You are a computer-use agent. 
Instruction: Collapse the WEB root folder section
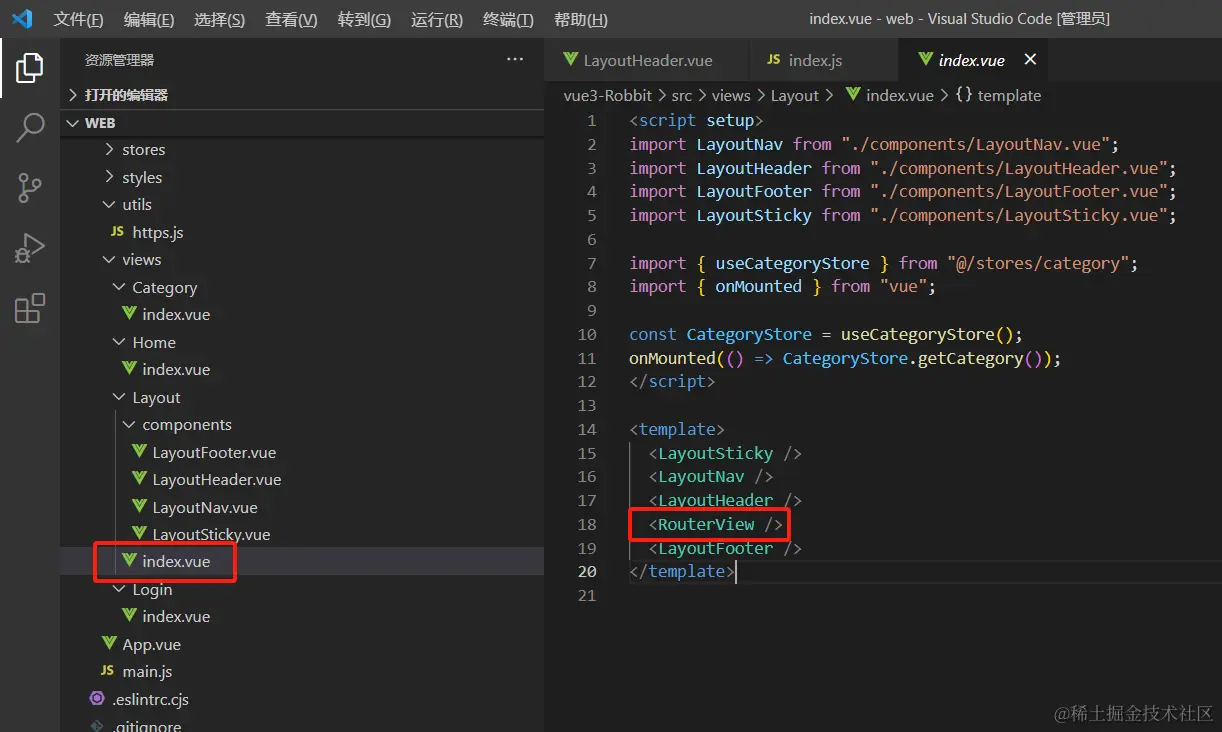100,123
